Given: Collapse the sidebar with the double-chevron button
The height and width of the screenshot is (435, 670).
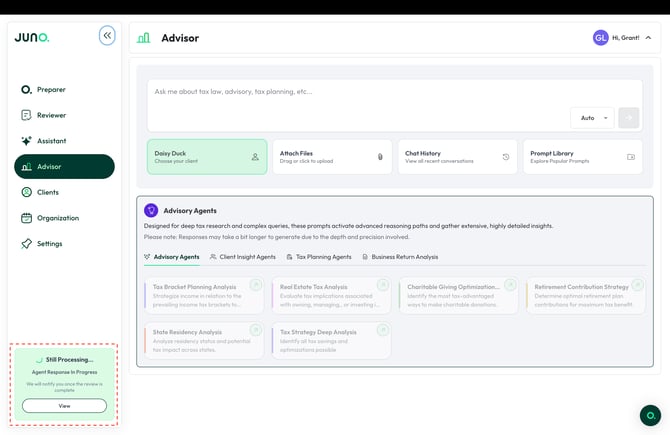Looking at the screenshot, I should (x=107, y=35).
